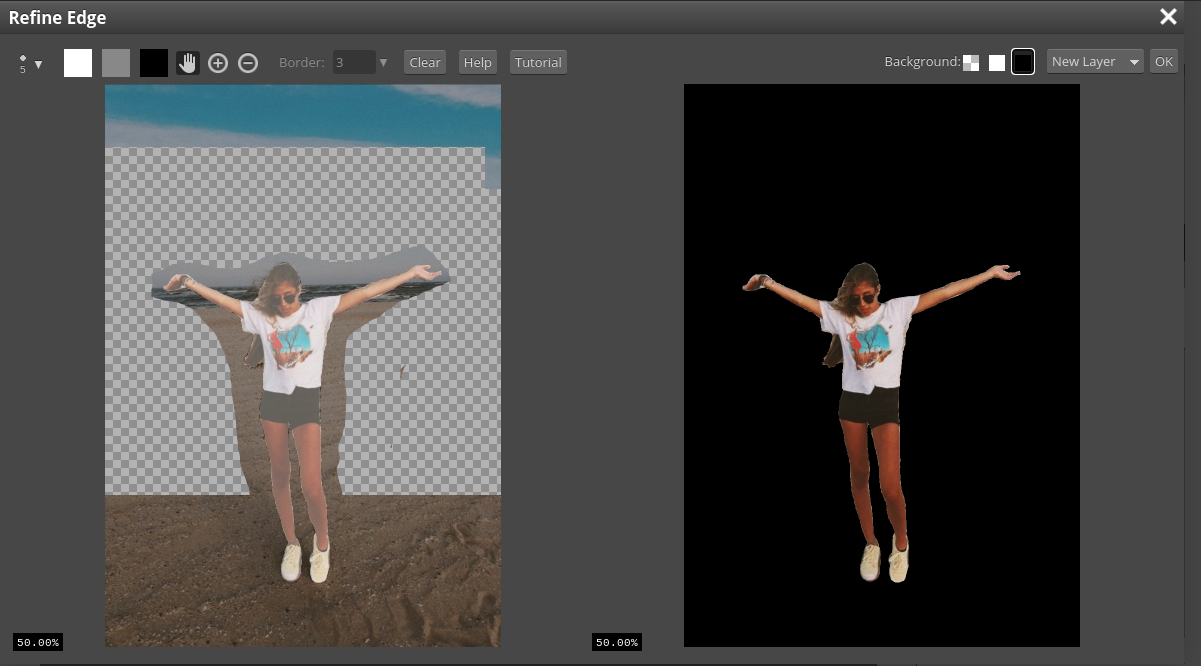Click left pane 50.00% zoom label
1201x666 pixels.
point(38,642)
